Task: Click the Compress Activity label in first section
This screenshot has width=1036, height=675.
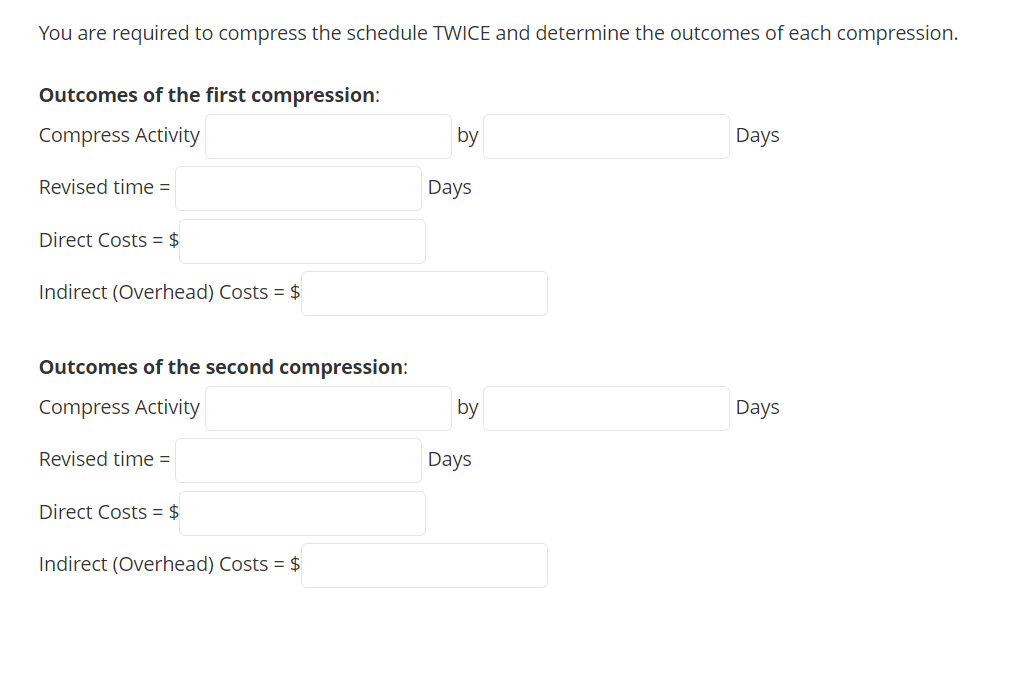Action: coord(119,135)
